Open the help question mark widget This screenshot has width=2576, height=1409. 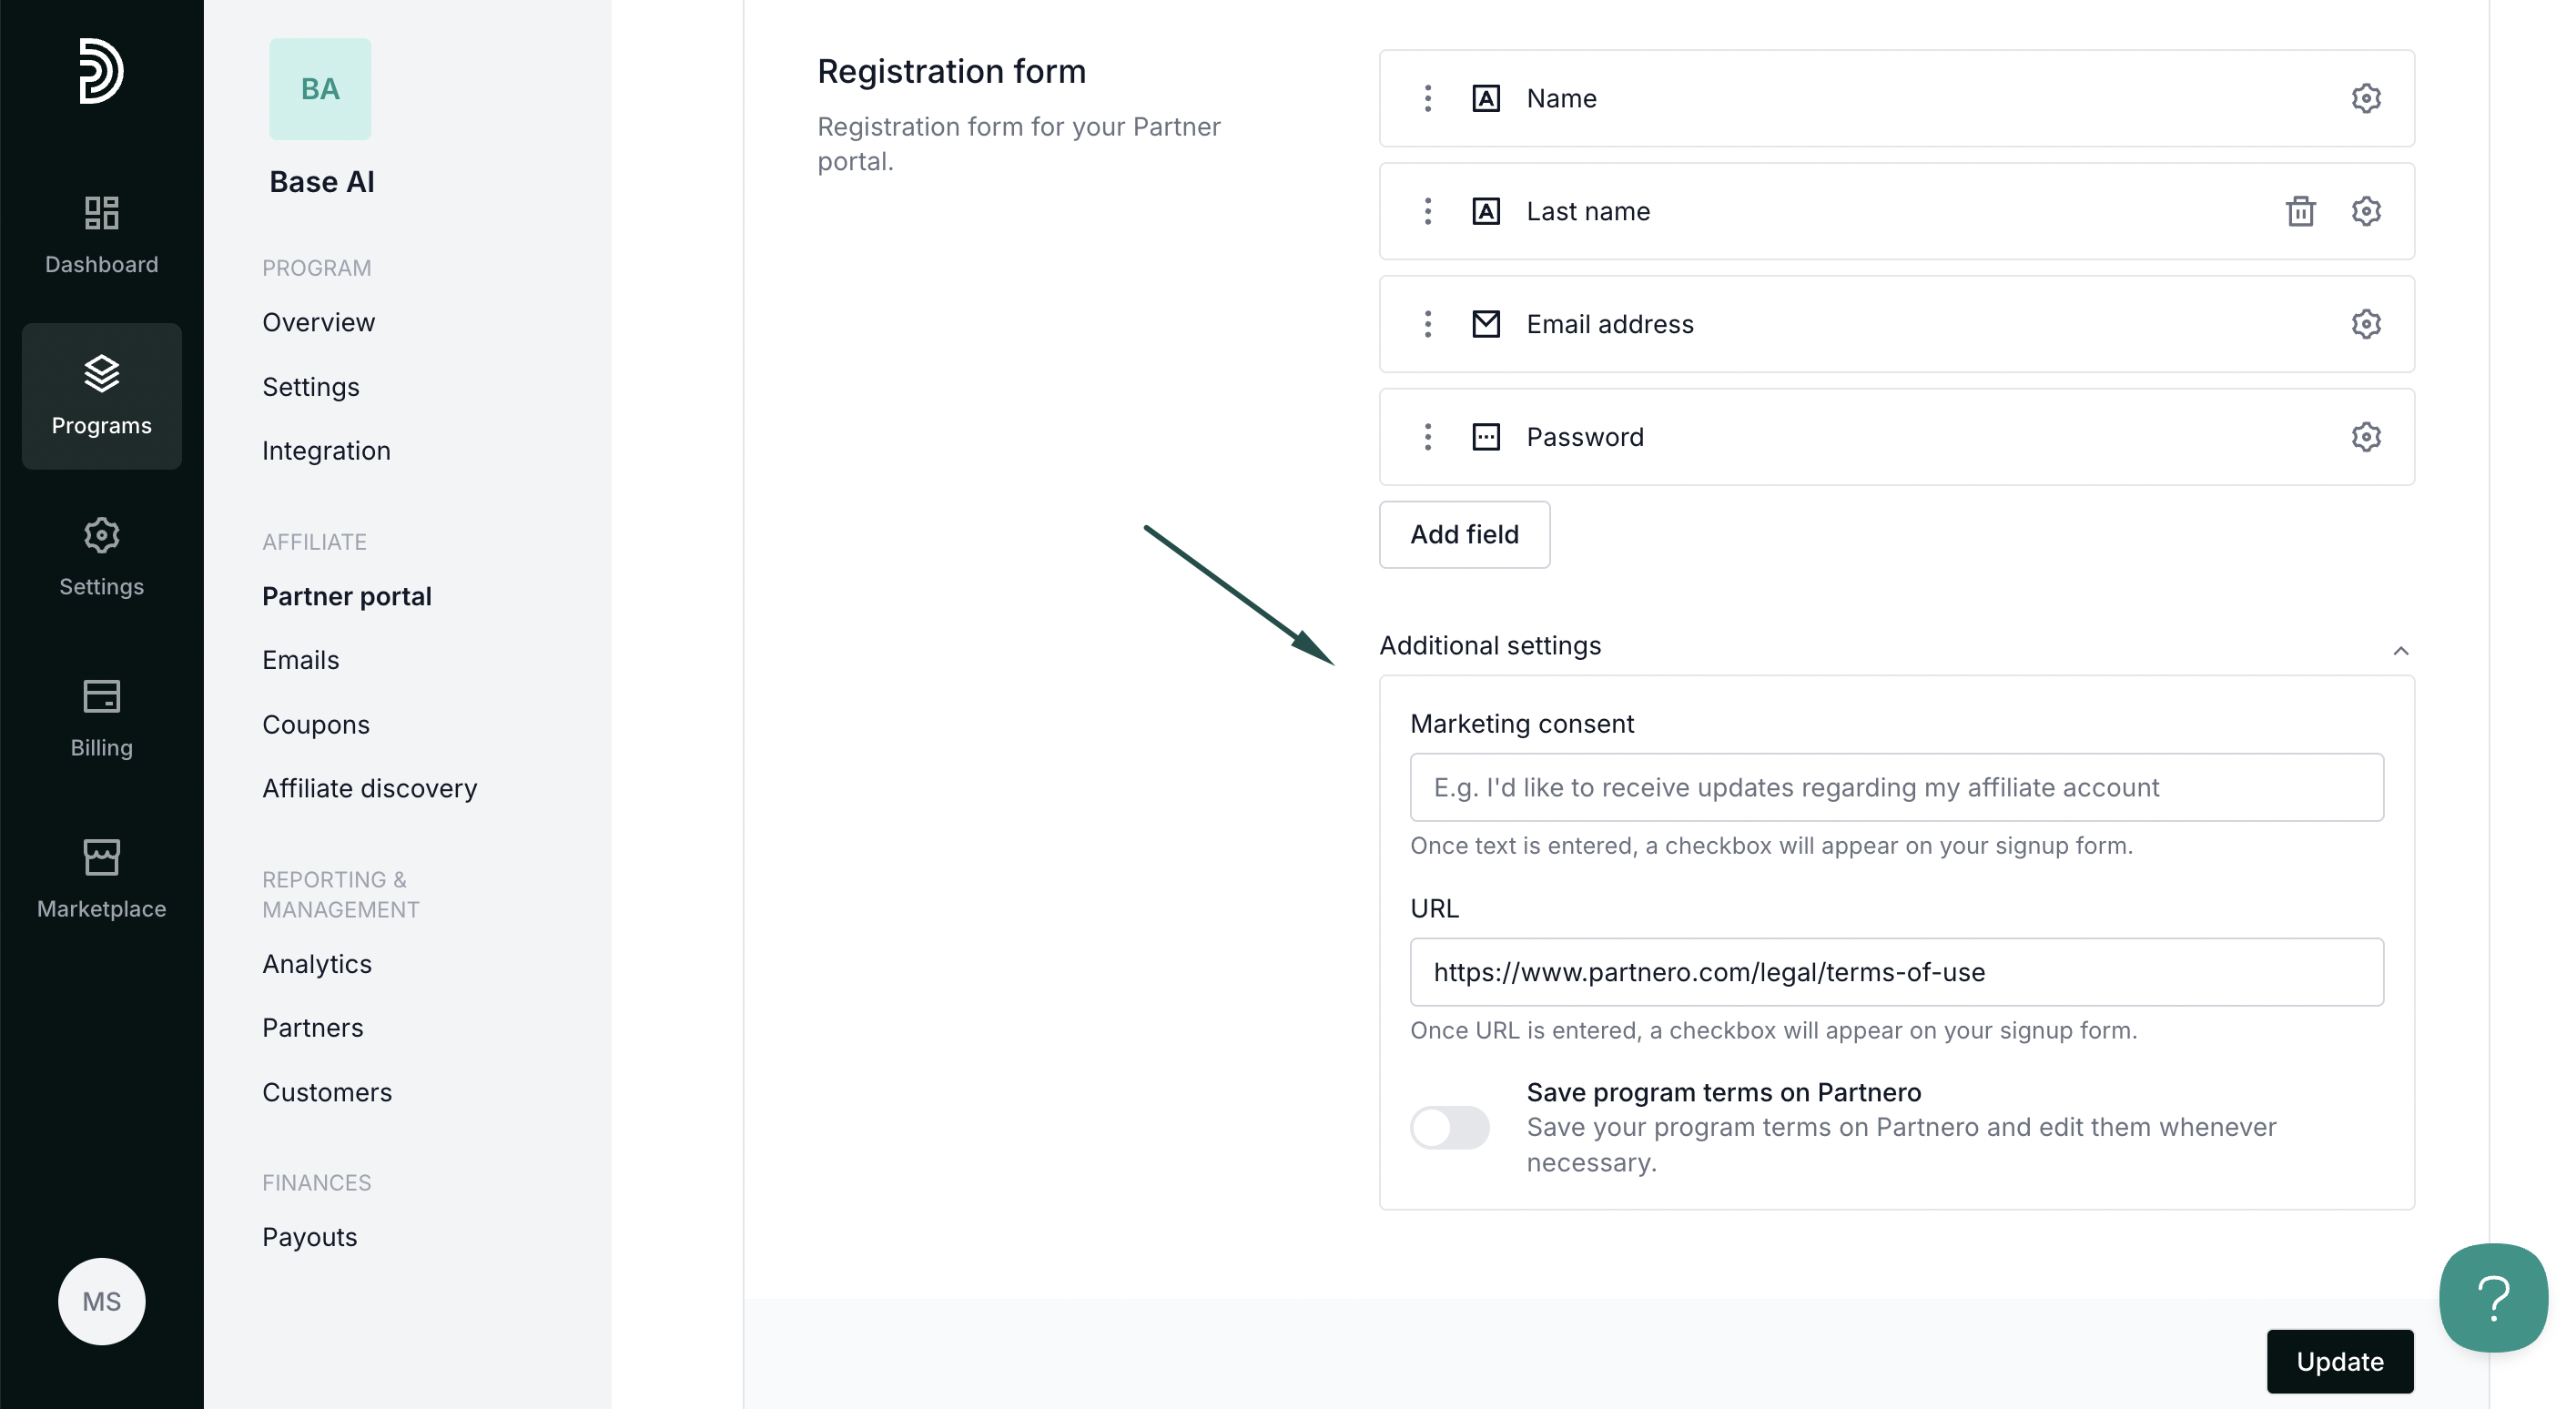click(x=2492, y=1297)
